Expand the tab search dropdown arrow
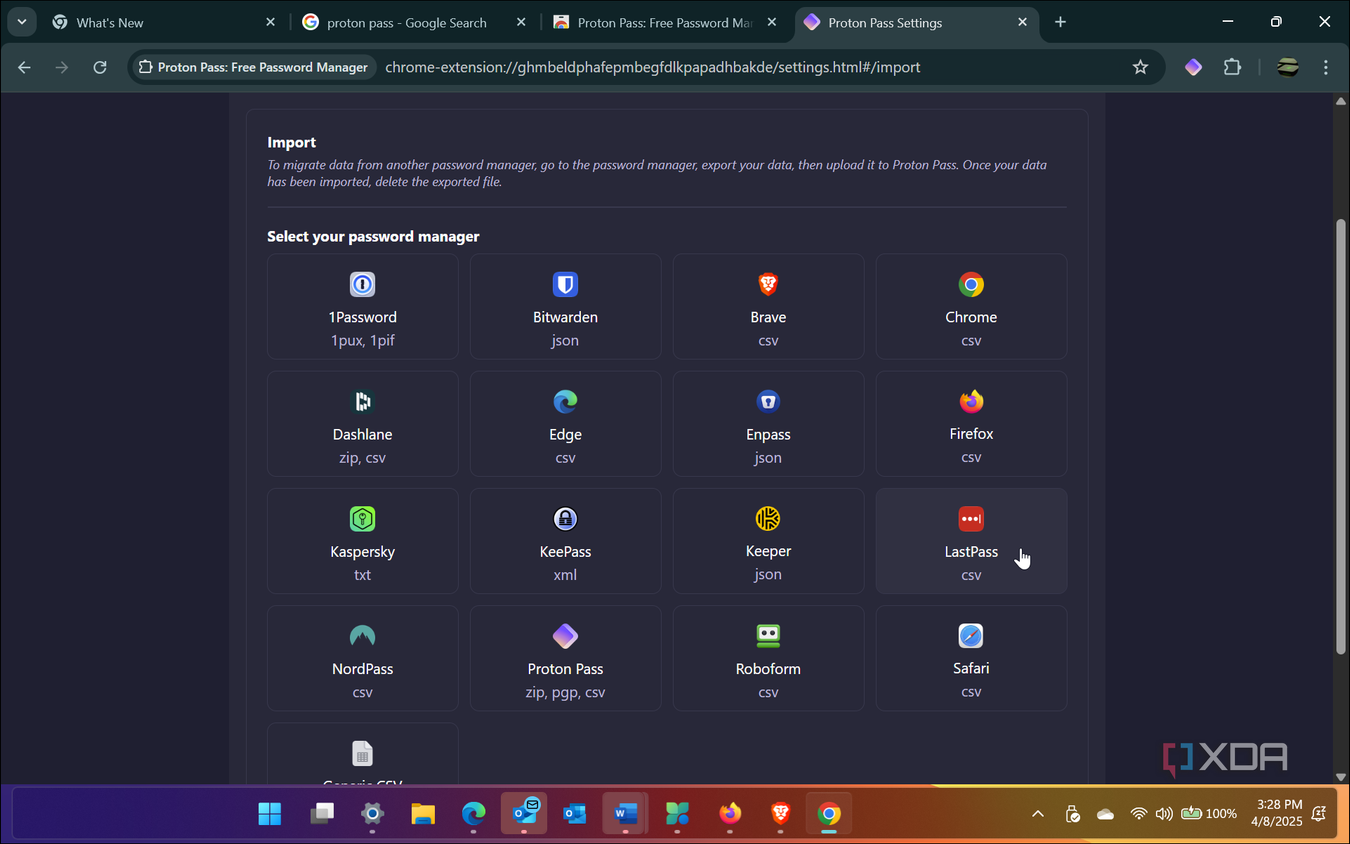This screenshot has width=1350, height=844. coord(21,22)
